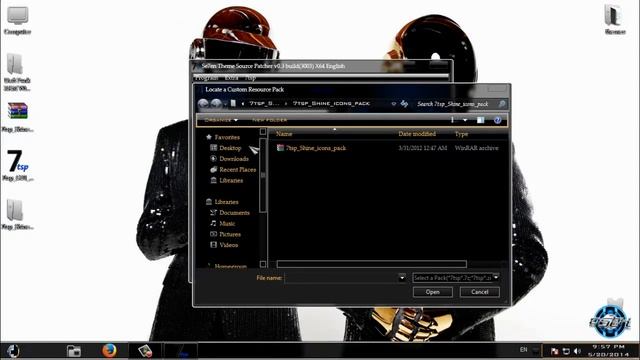Click the volume speaker tray icon
This screenshot has width=640, height=360.
(x=577, y=351)
